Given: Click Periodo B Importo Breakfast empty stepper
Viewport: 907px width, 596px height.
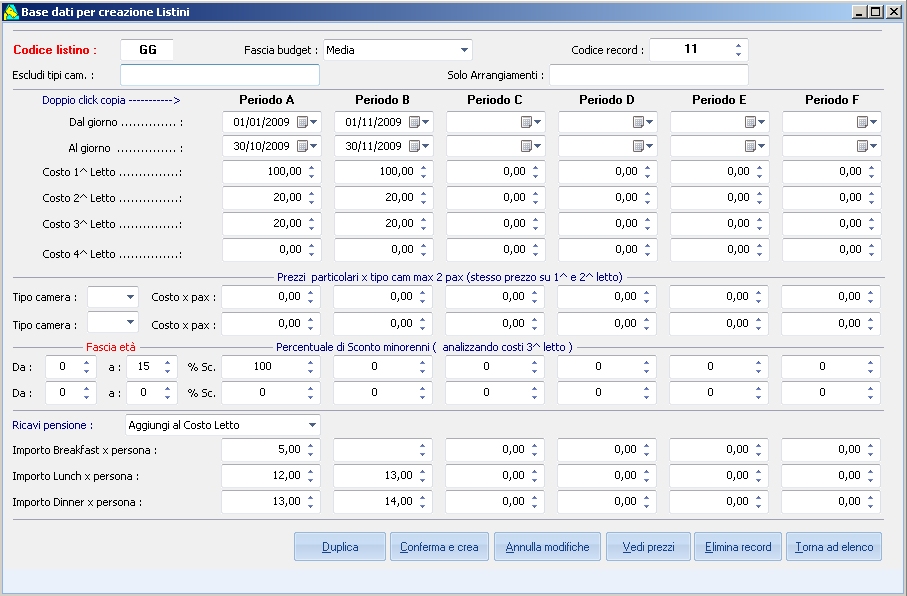Looking at the screenshot, I should tap(422, 450).
